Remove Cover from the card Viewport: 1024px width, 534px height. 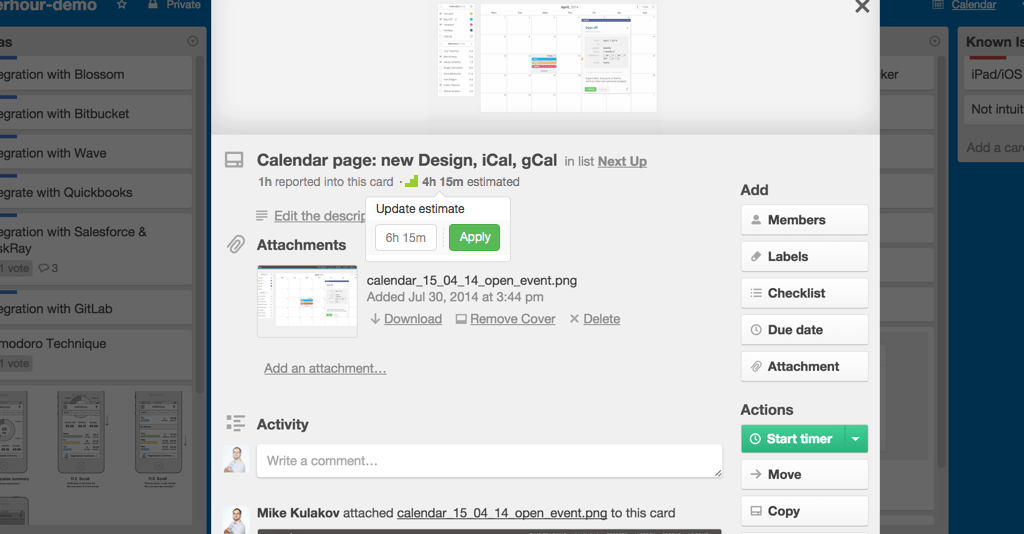[513, 319]
